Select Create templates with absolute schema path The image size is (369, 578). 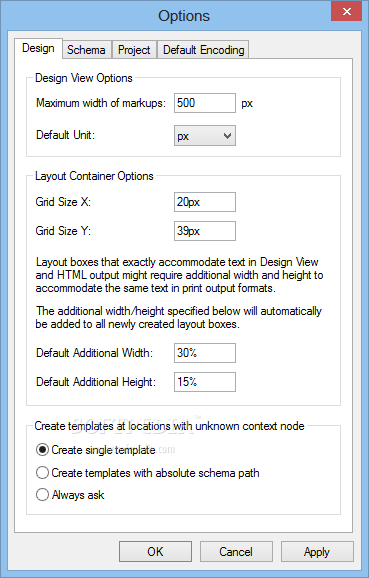[x=148, y=473]
